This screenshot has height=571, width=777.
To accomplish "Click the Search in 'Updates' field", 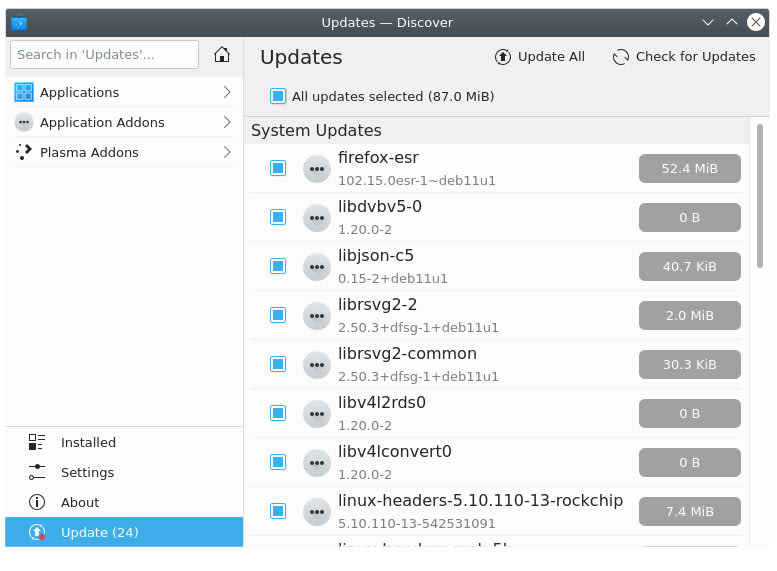I will click(105, 55).
